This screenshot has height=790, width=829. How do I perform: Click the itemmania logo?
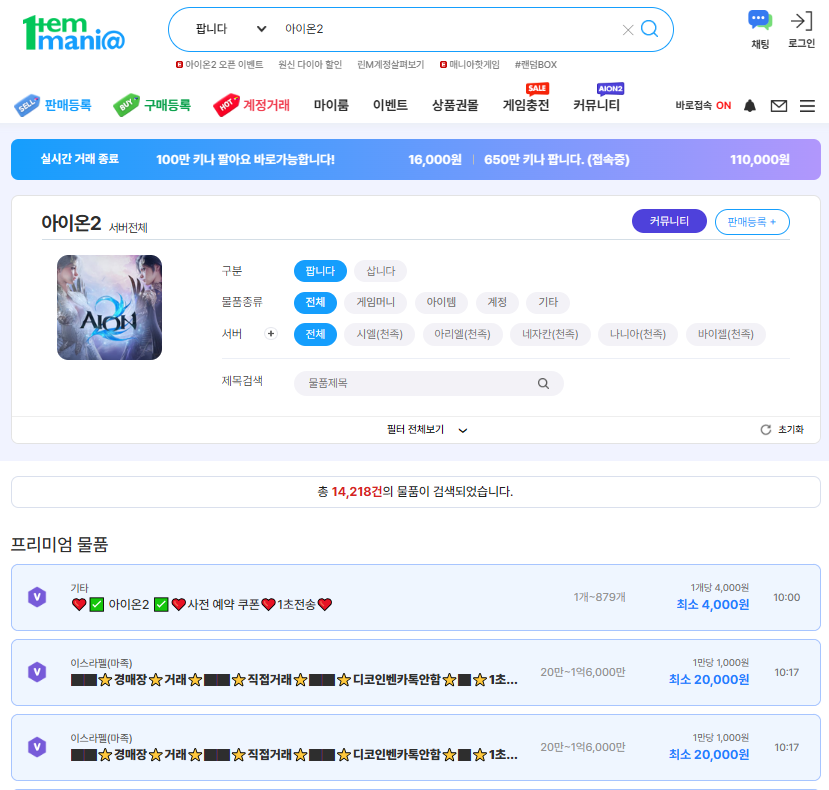pyautogui.click(x=73, y=33)
